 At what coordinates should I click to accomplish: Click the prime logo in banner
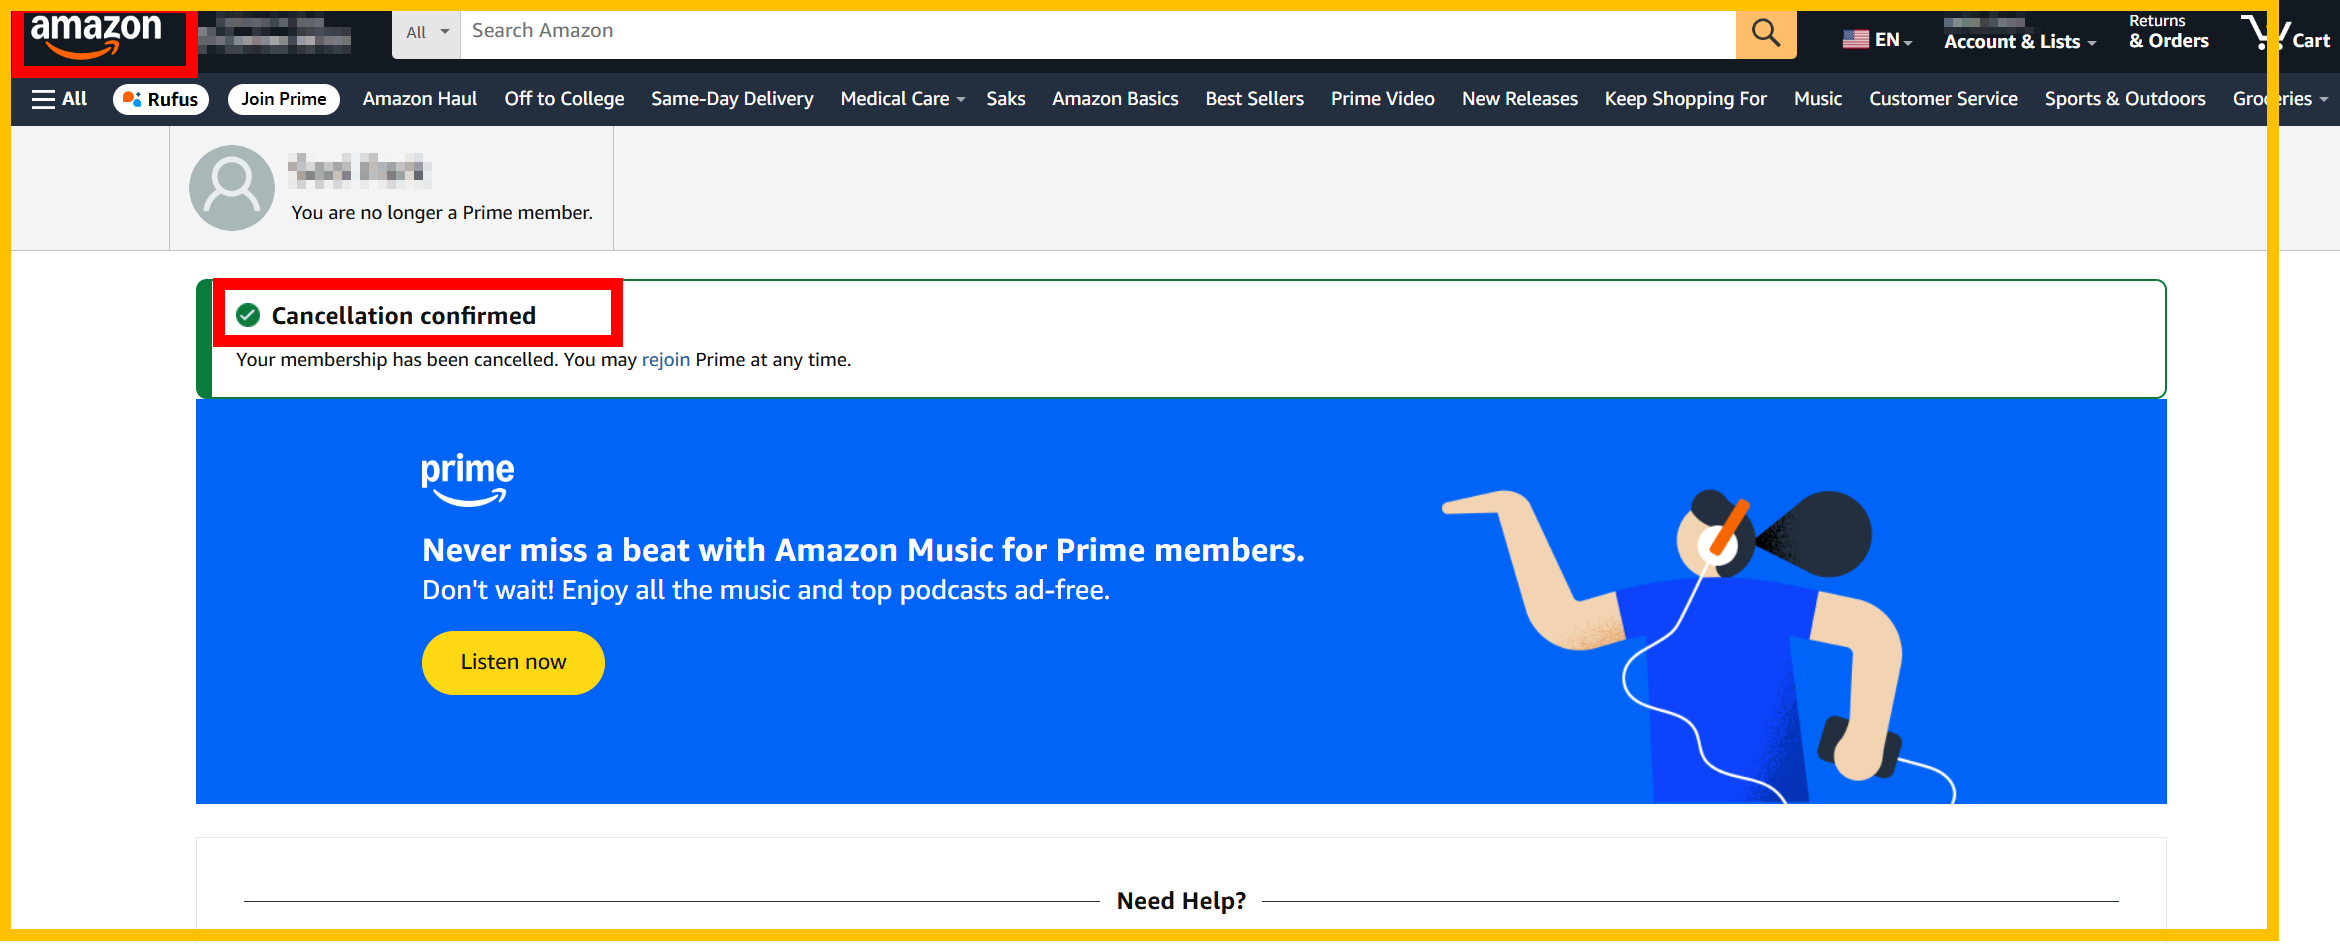[x=467, y=480]
